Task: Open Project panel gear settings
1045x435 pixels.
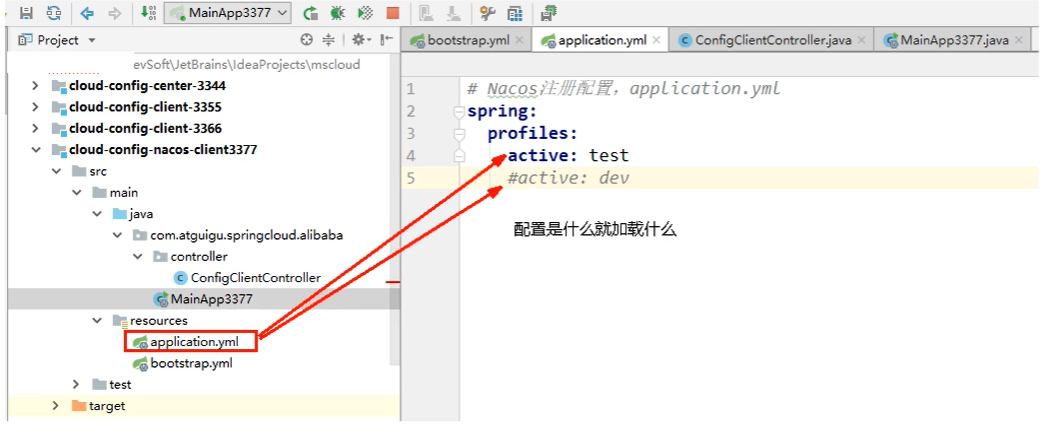Action: pos(361,40)
